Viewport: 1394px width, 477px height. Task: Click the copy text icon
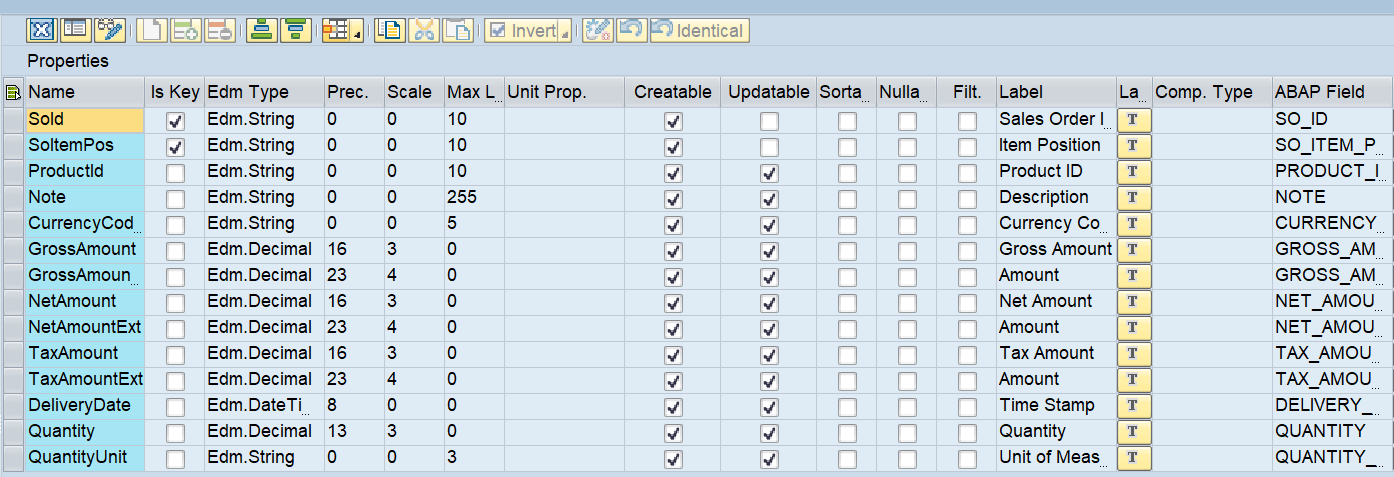point(389,30)
